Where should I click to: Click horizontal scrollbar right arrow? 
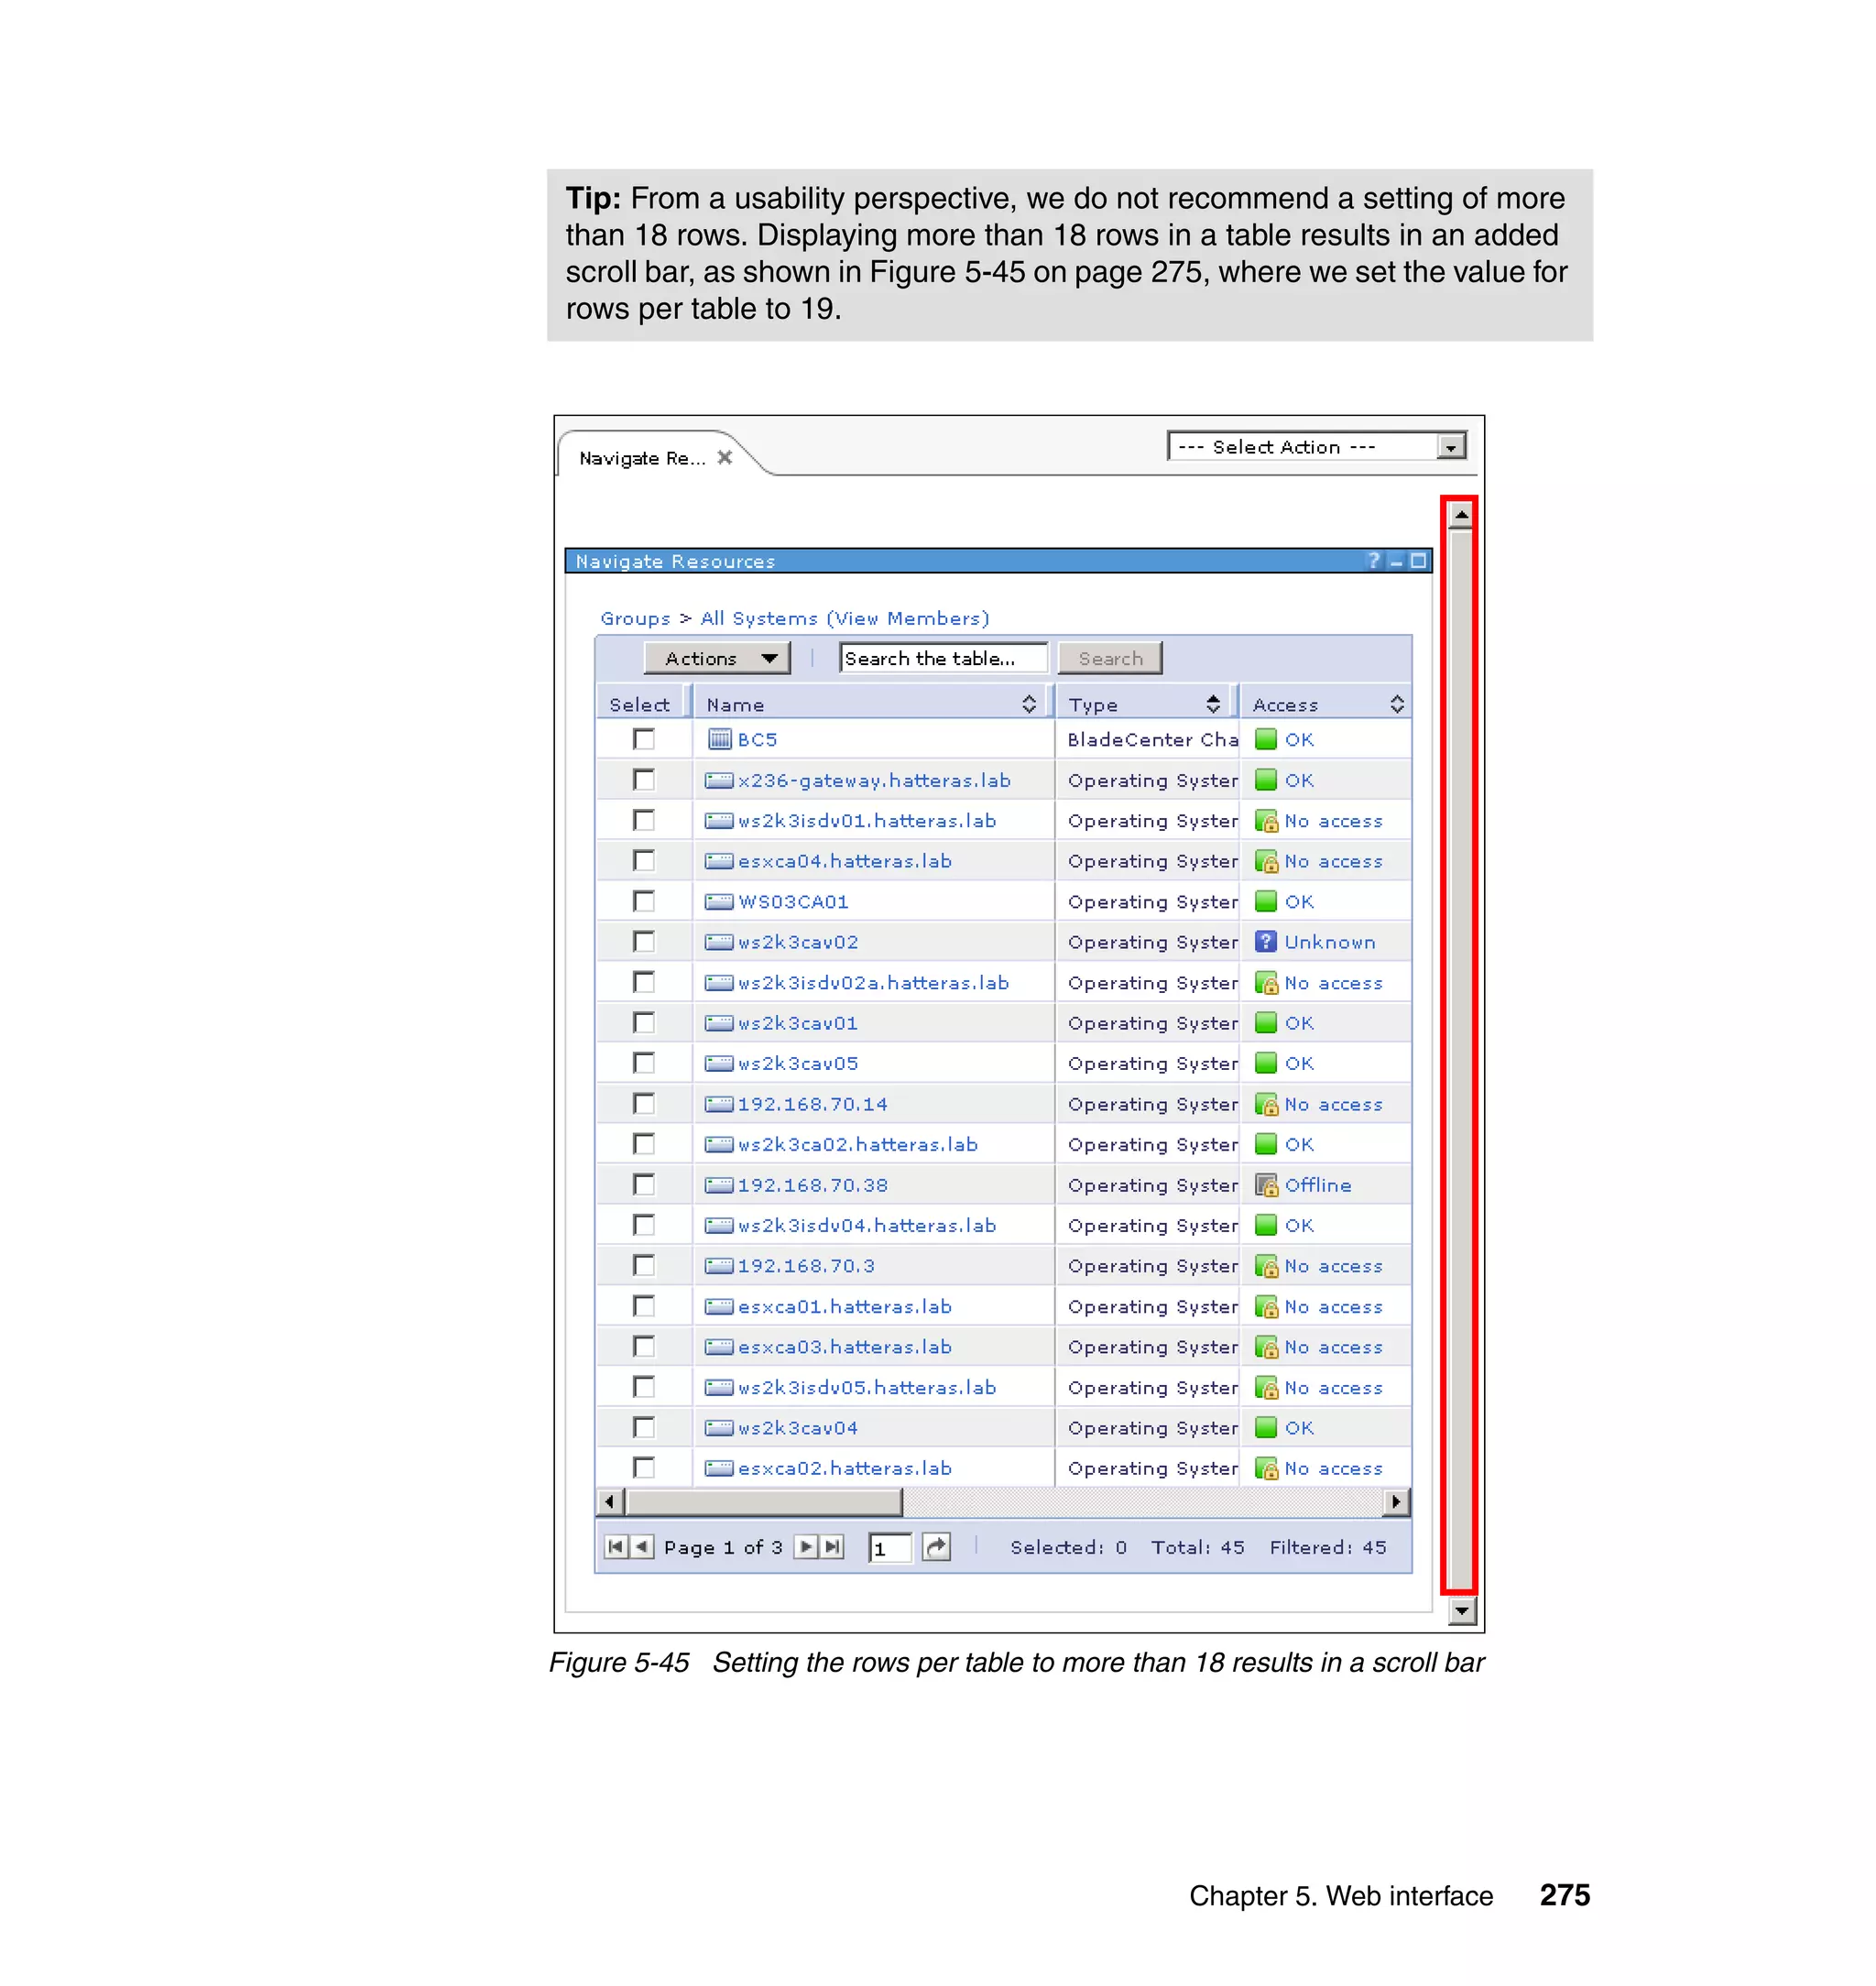pos(1396,1501)
